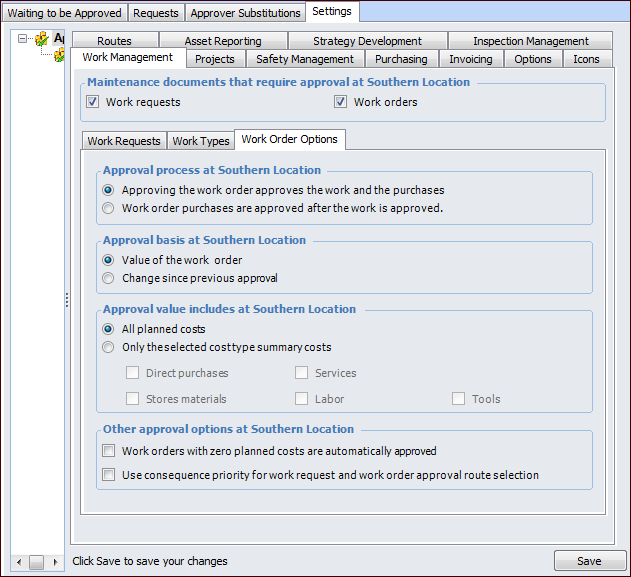Viewport: 631px width, 577px height.
Task: Go to Waiting to be Approved tab
Action: [x=65, y=13]
